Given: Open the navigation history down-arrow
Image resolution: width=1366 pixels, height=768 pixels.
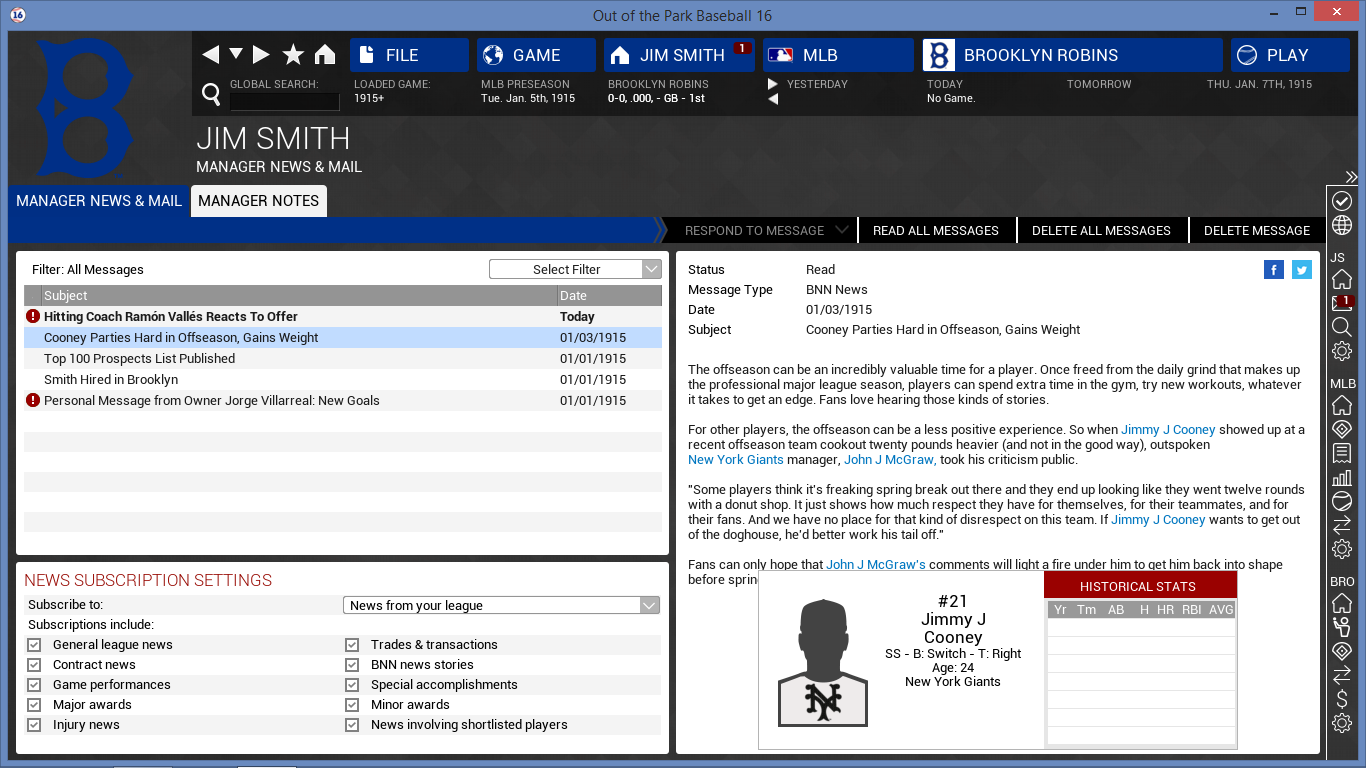Looking at the screenshot, I should pos(236,54).
